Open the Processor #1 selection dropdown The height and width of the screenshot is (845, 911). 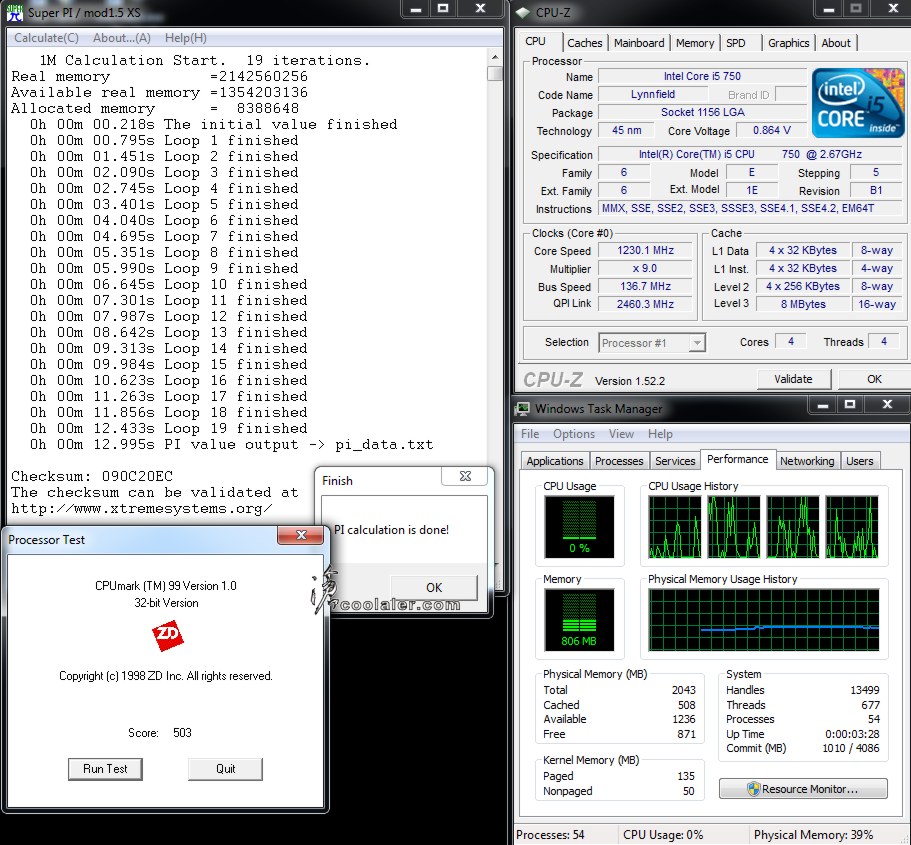[697, 343]
